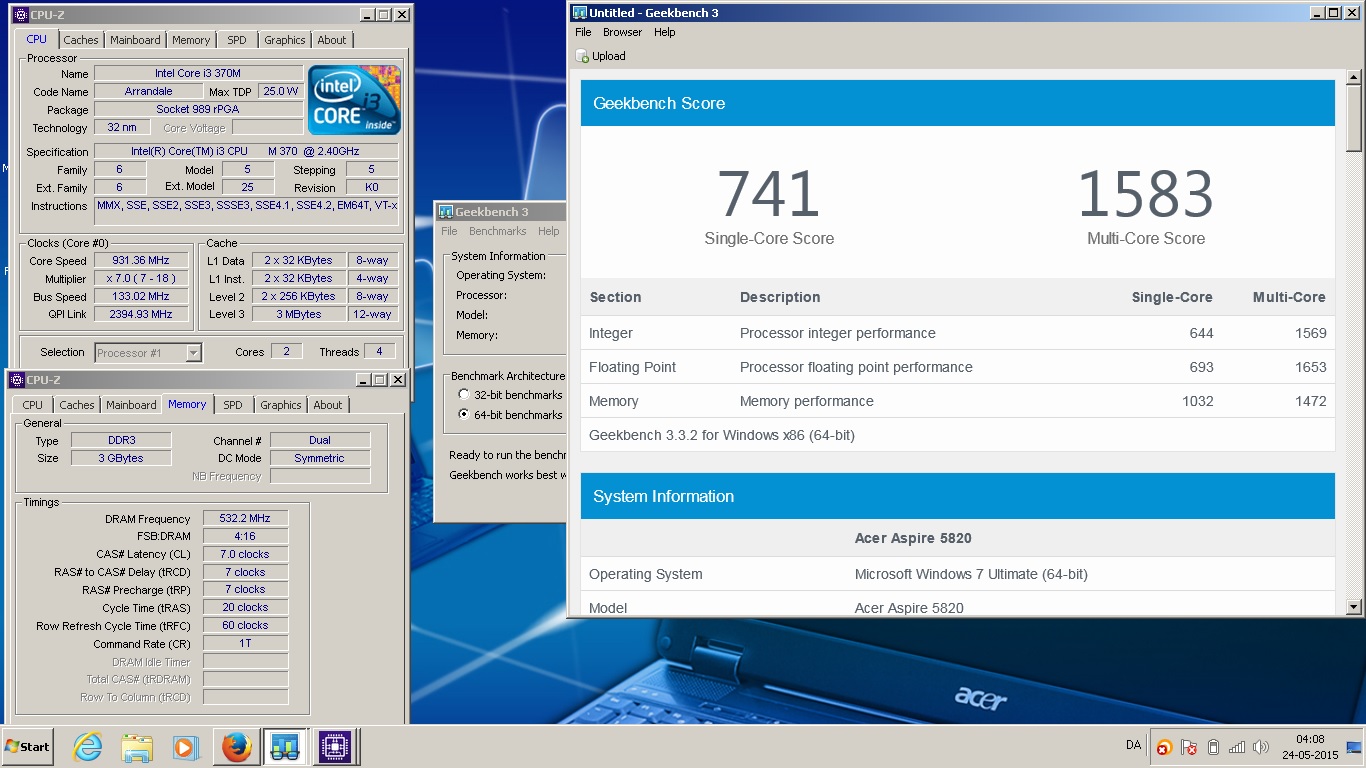Click the 532.2 MHz DRAM frequency value

[246, 518]
